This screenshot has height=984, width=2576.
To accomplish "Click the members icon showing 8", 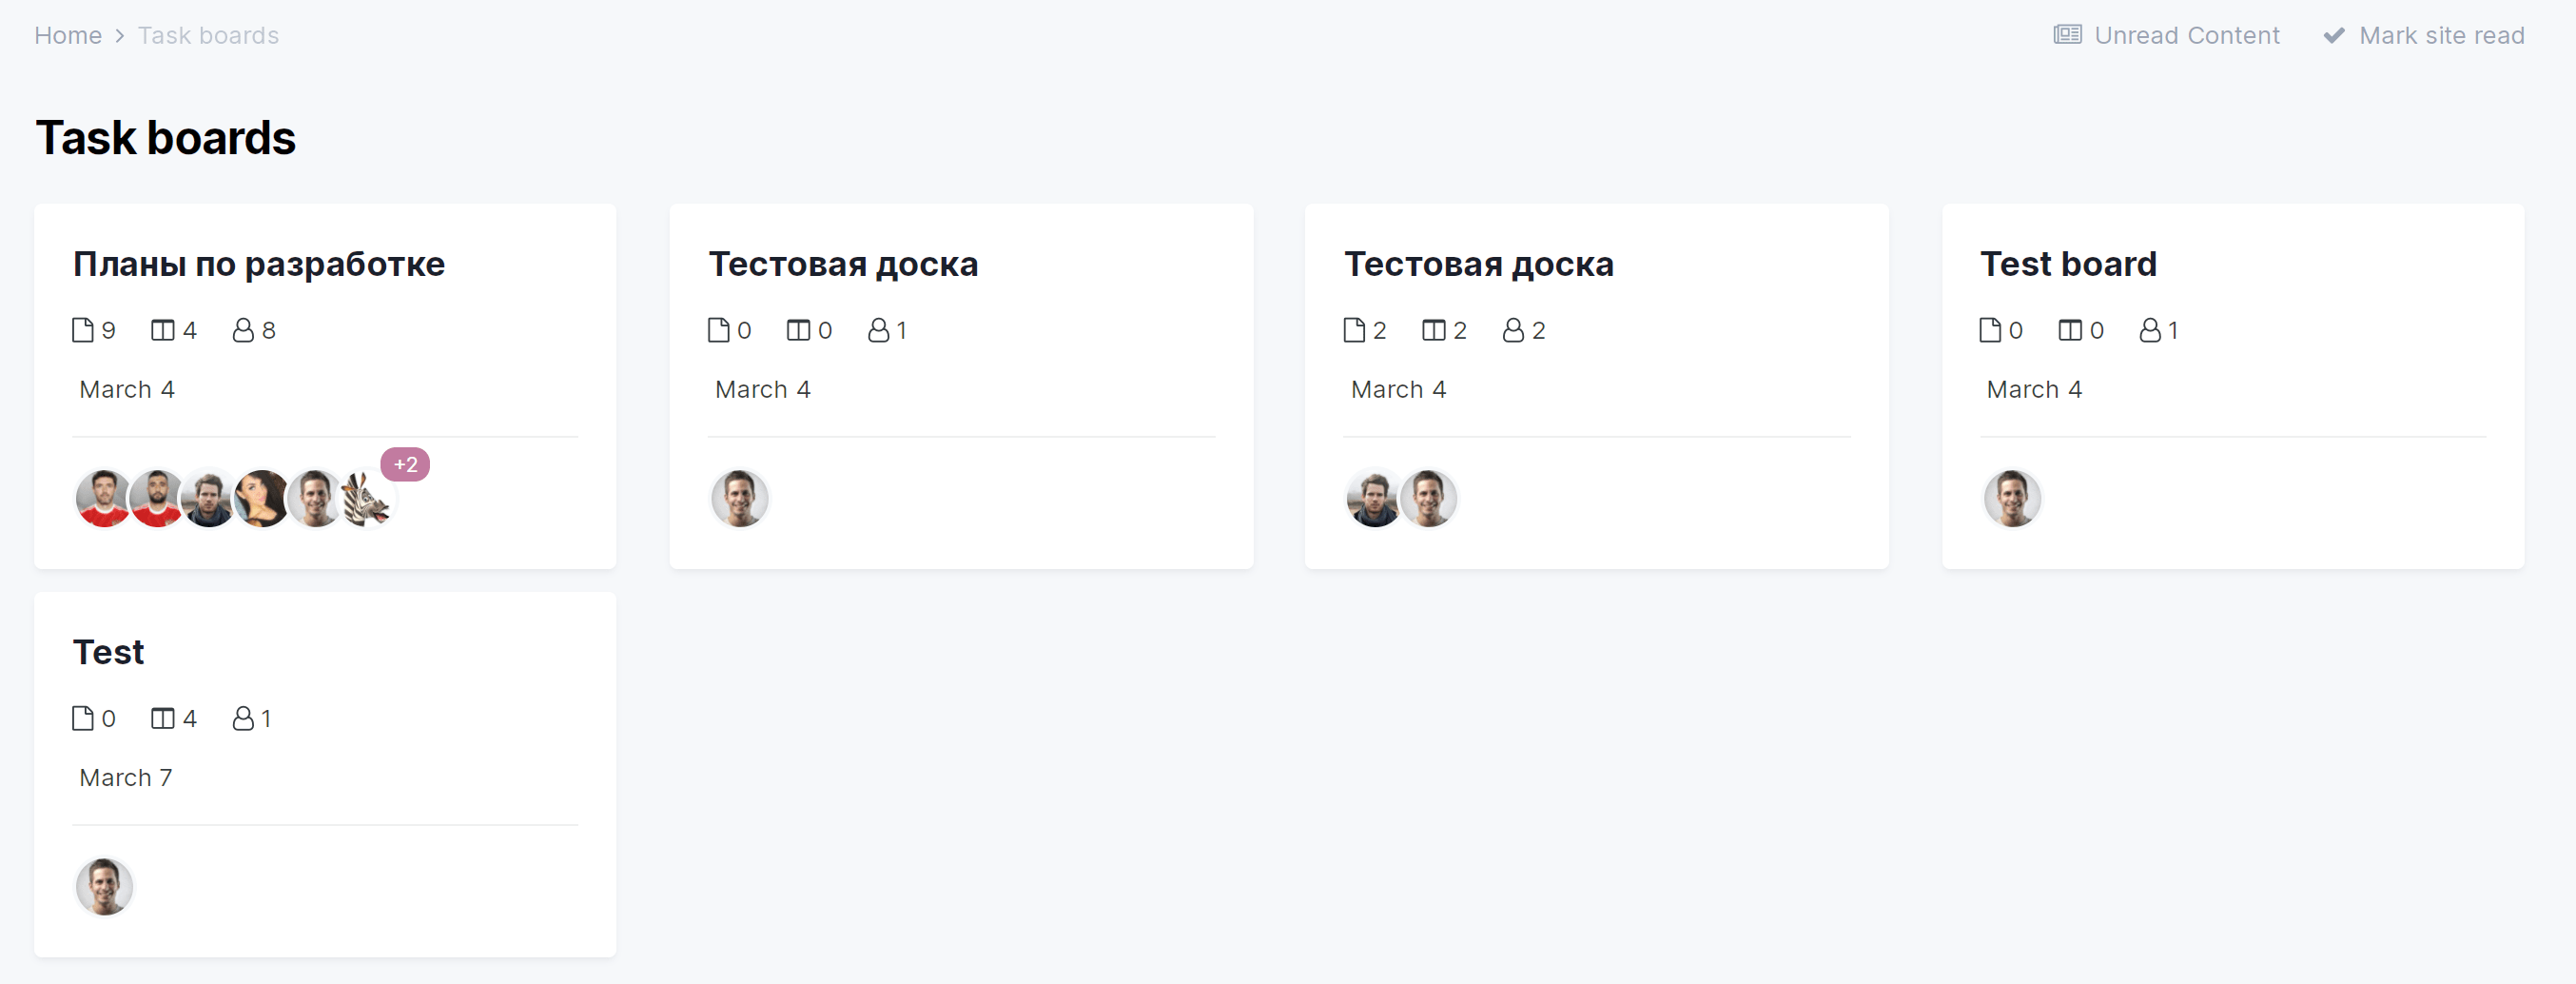I will pos(243,330).
